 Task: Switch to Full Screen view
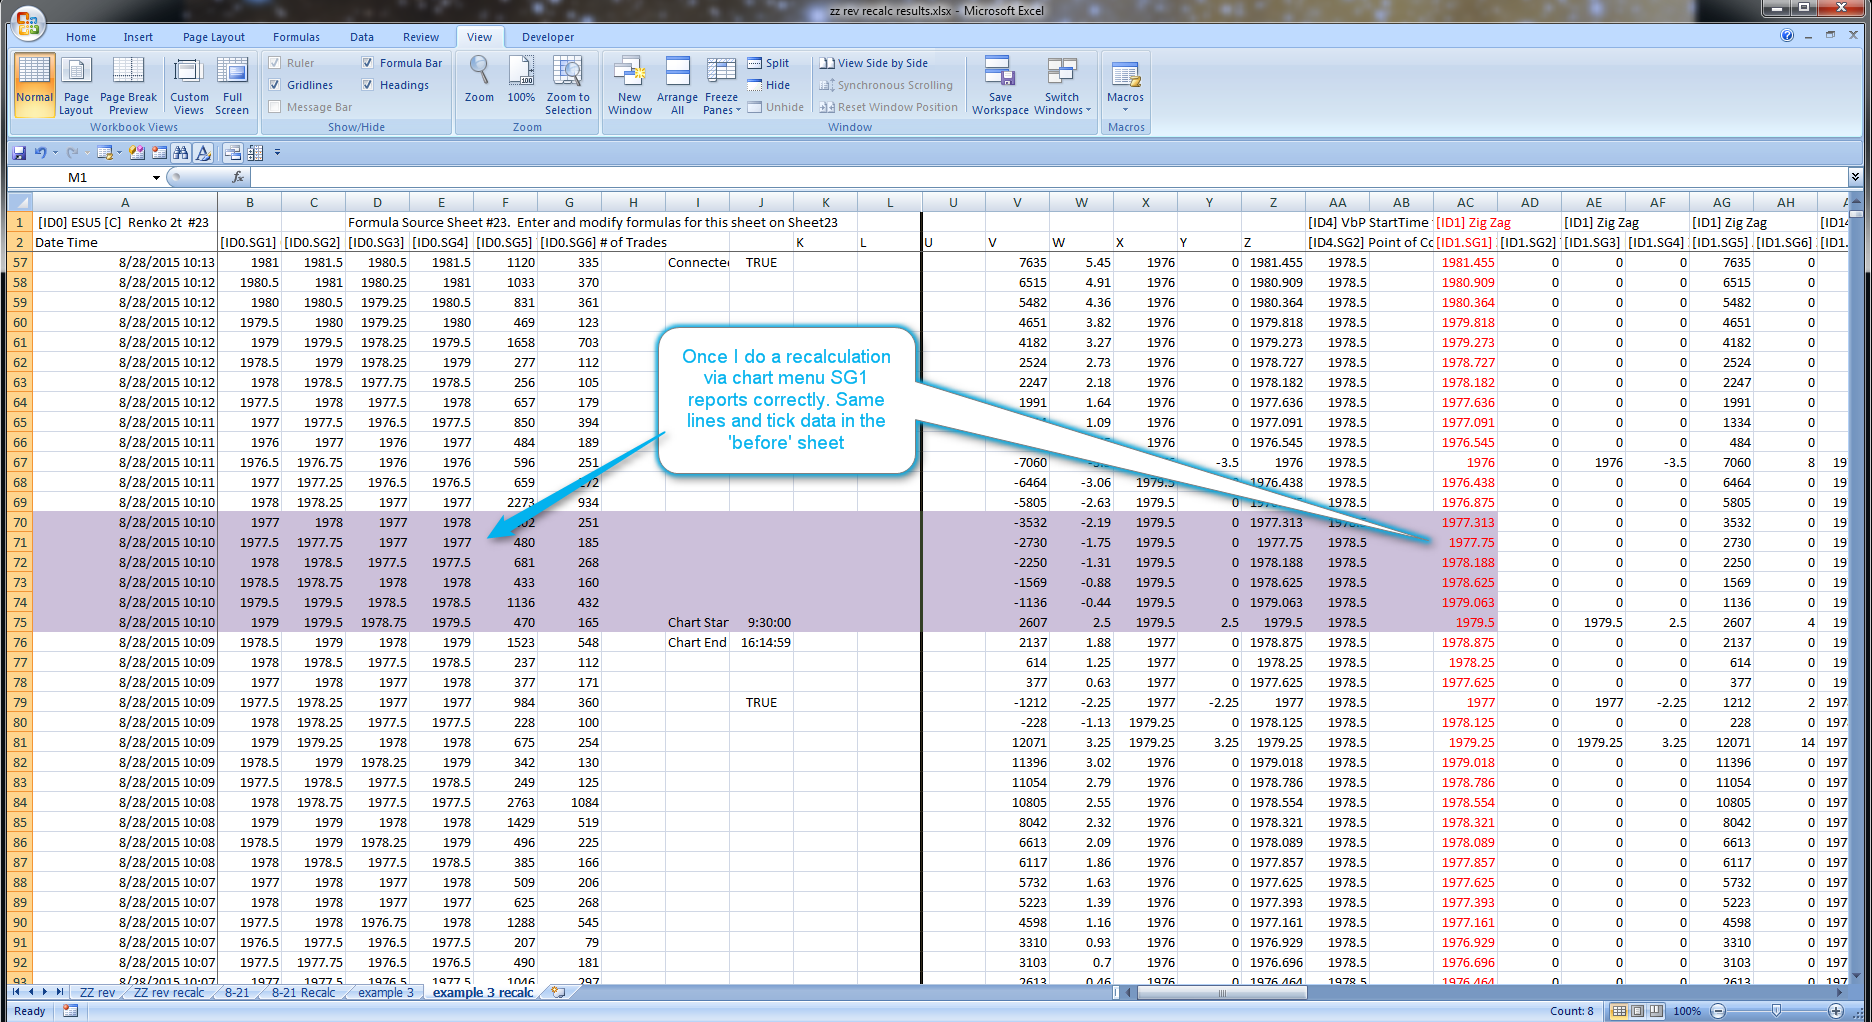pos(232,85)
